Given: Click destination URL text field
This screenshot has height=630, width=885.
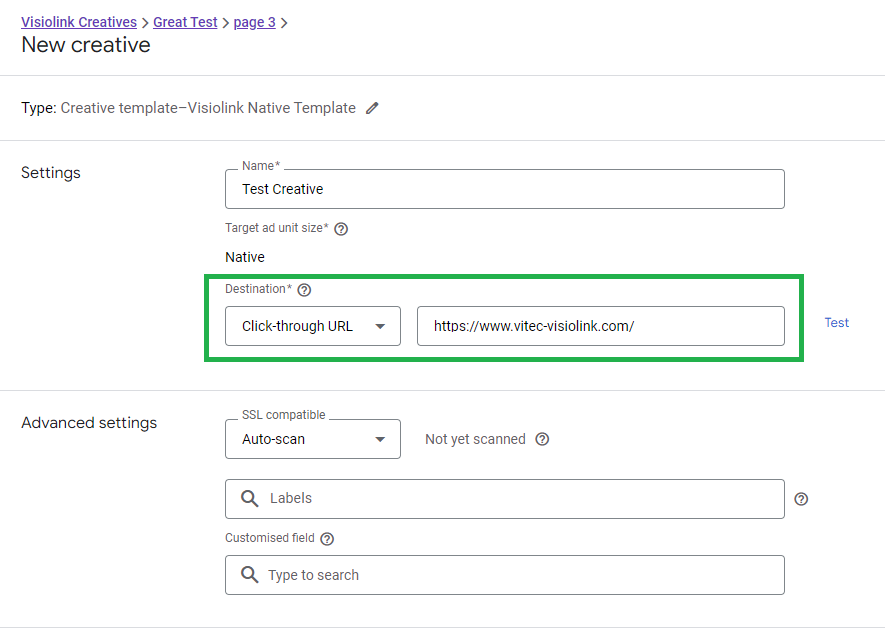Looking at the screenshot, I should tap(601, 326).
